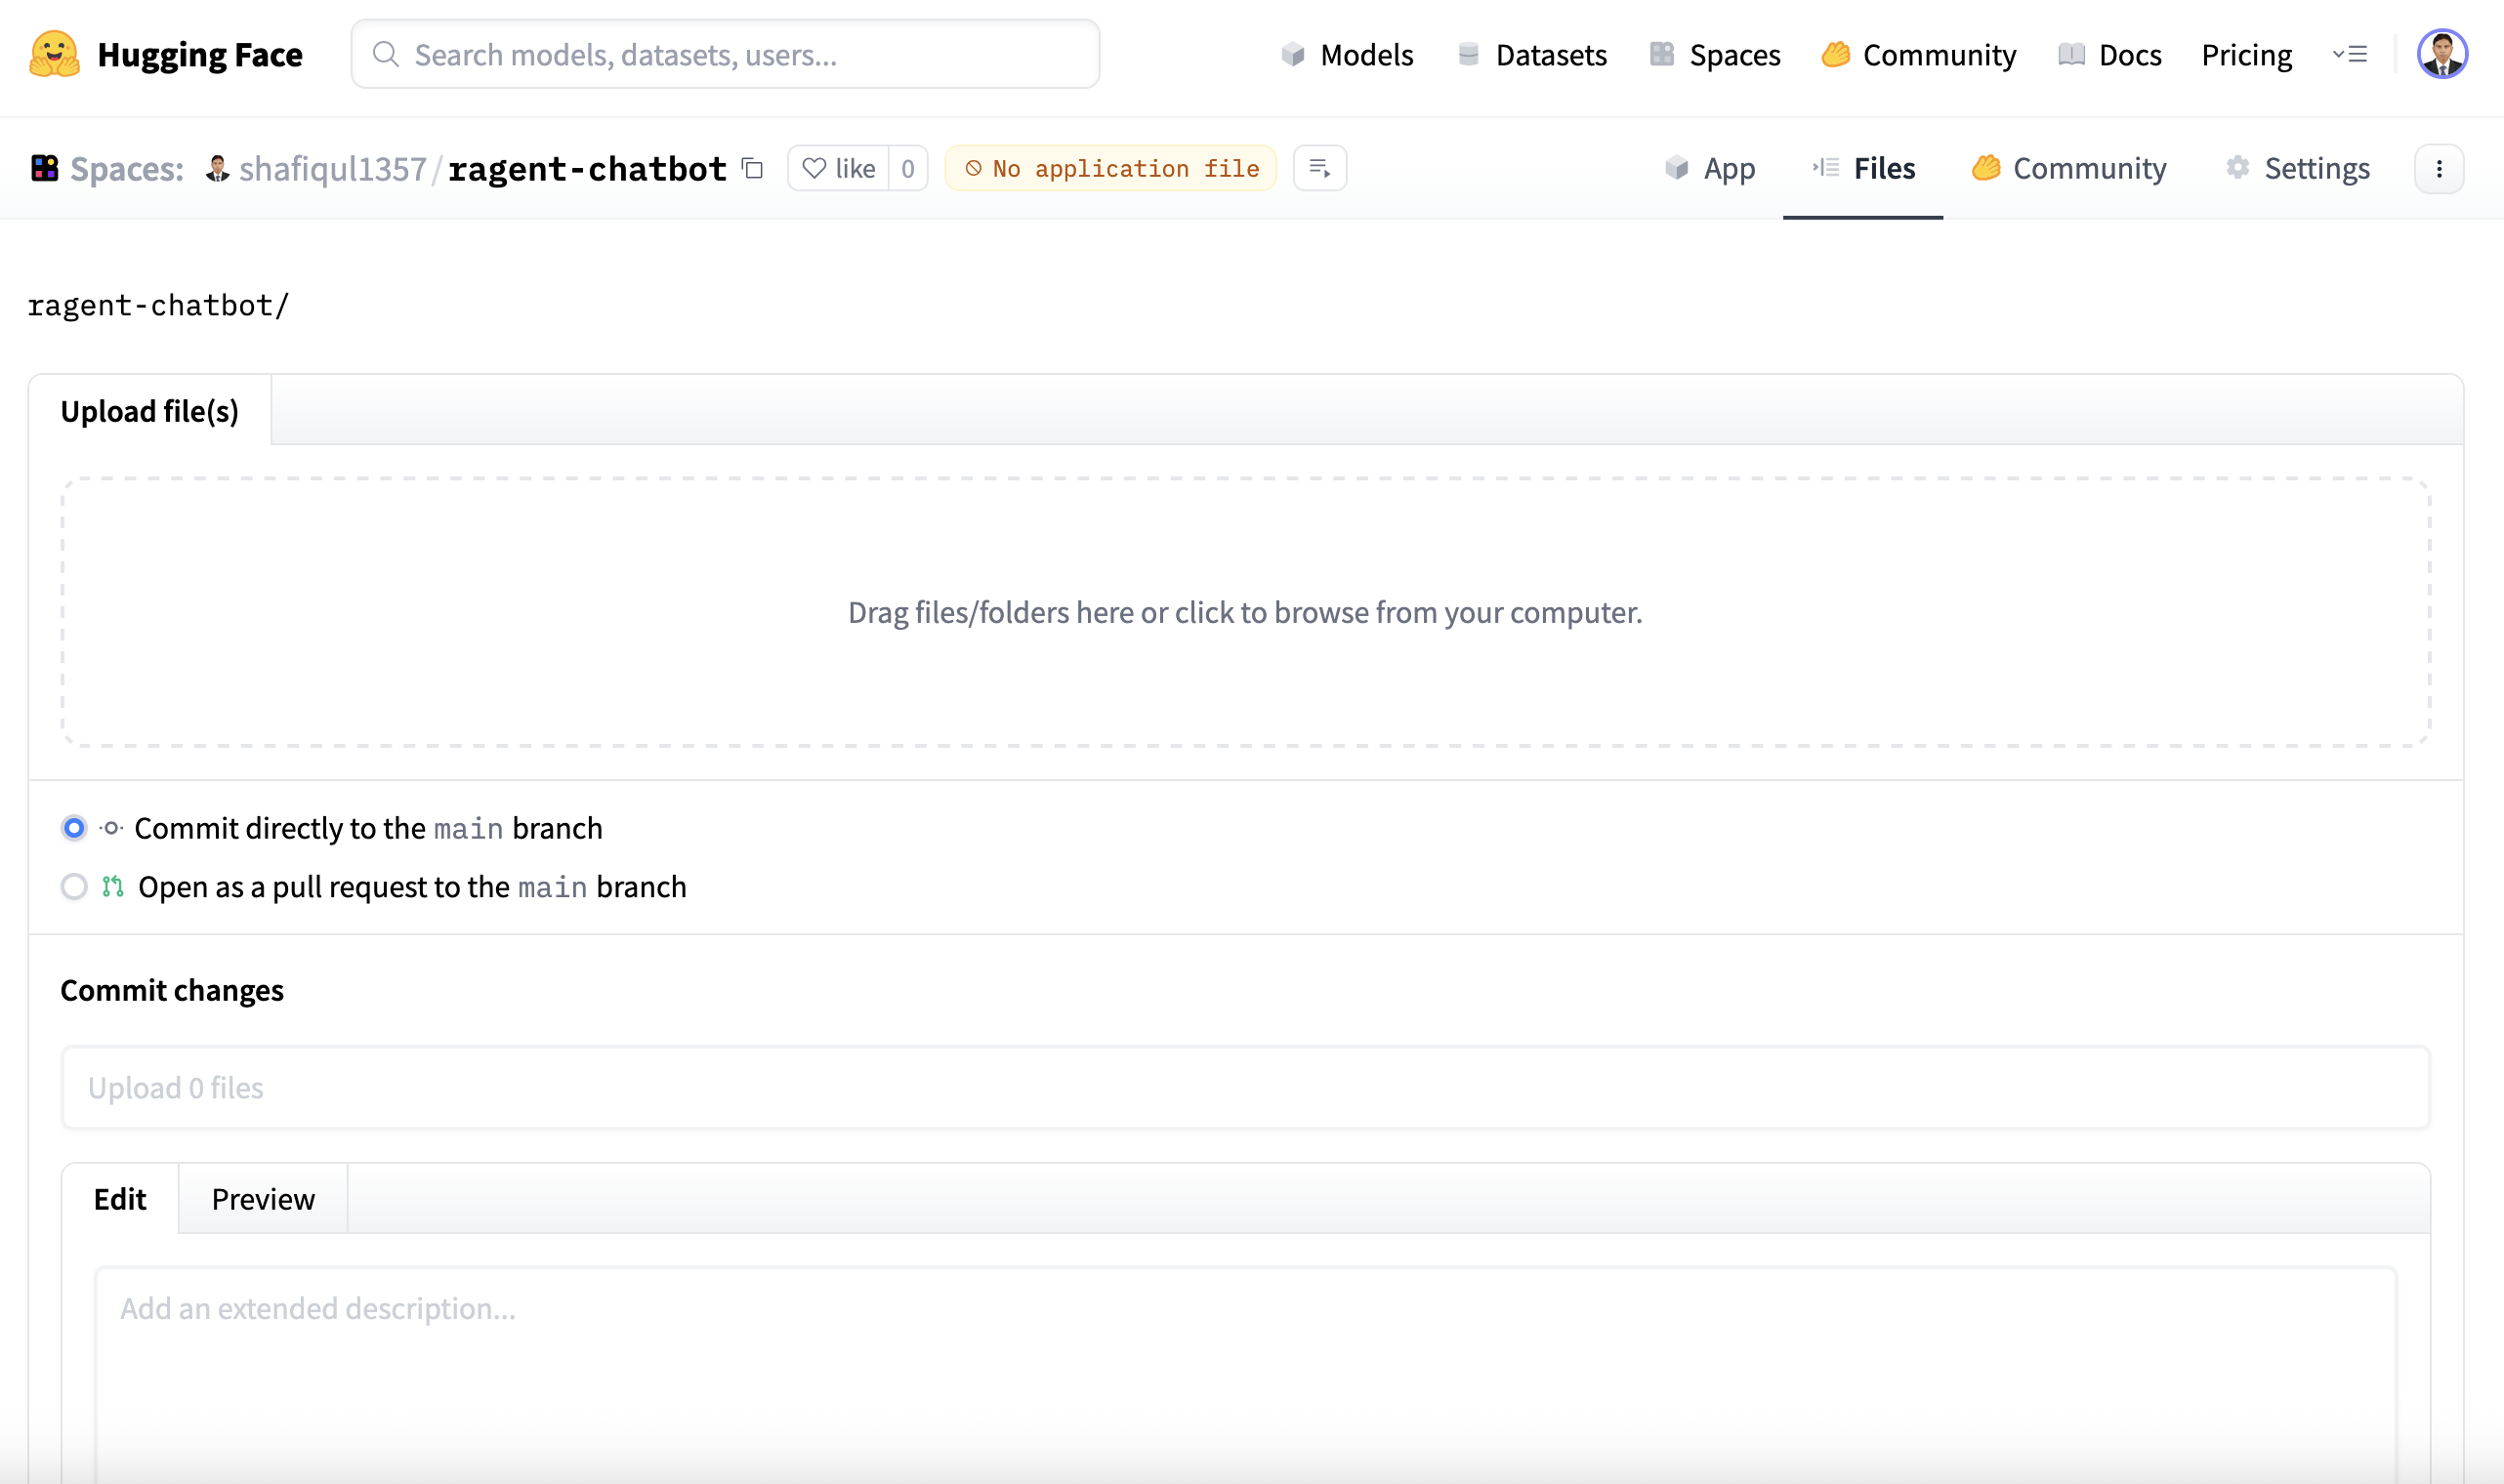Screen dimensions: 2504x1484
Task: Click the No application file status badge
Action: 1111,168
